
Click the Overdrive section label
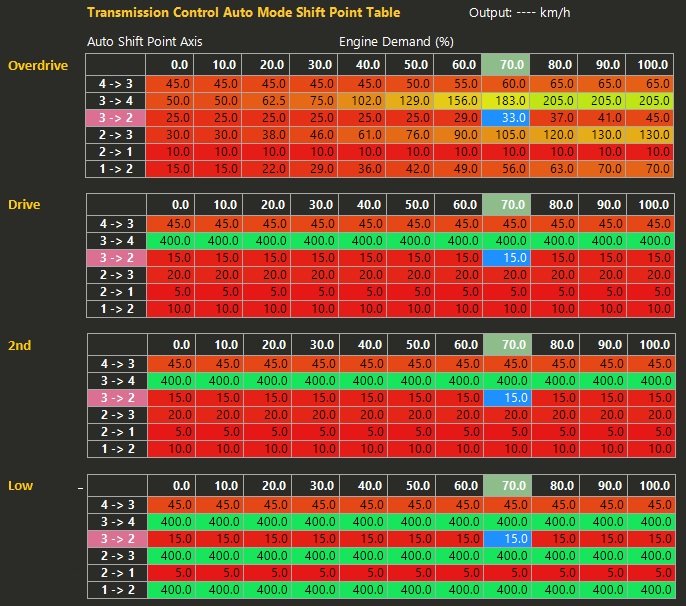click(x=38, y=65)
